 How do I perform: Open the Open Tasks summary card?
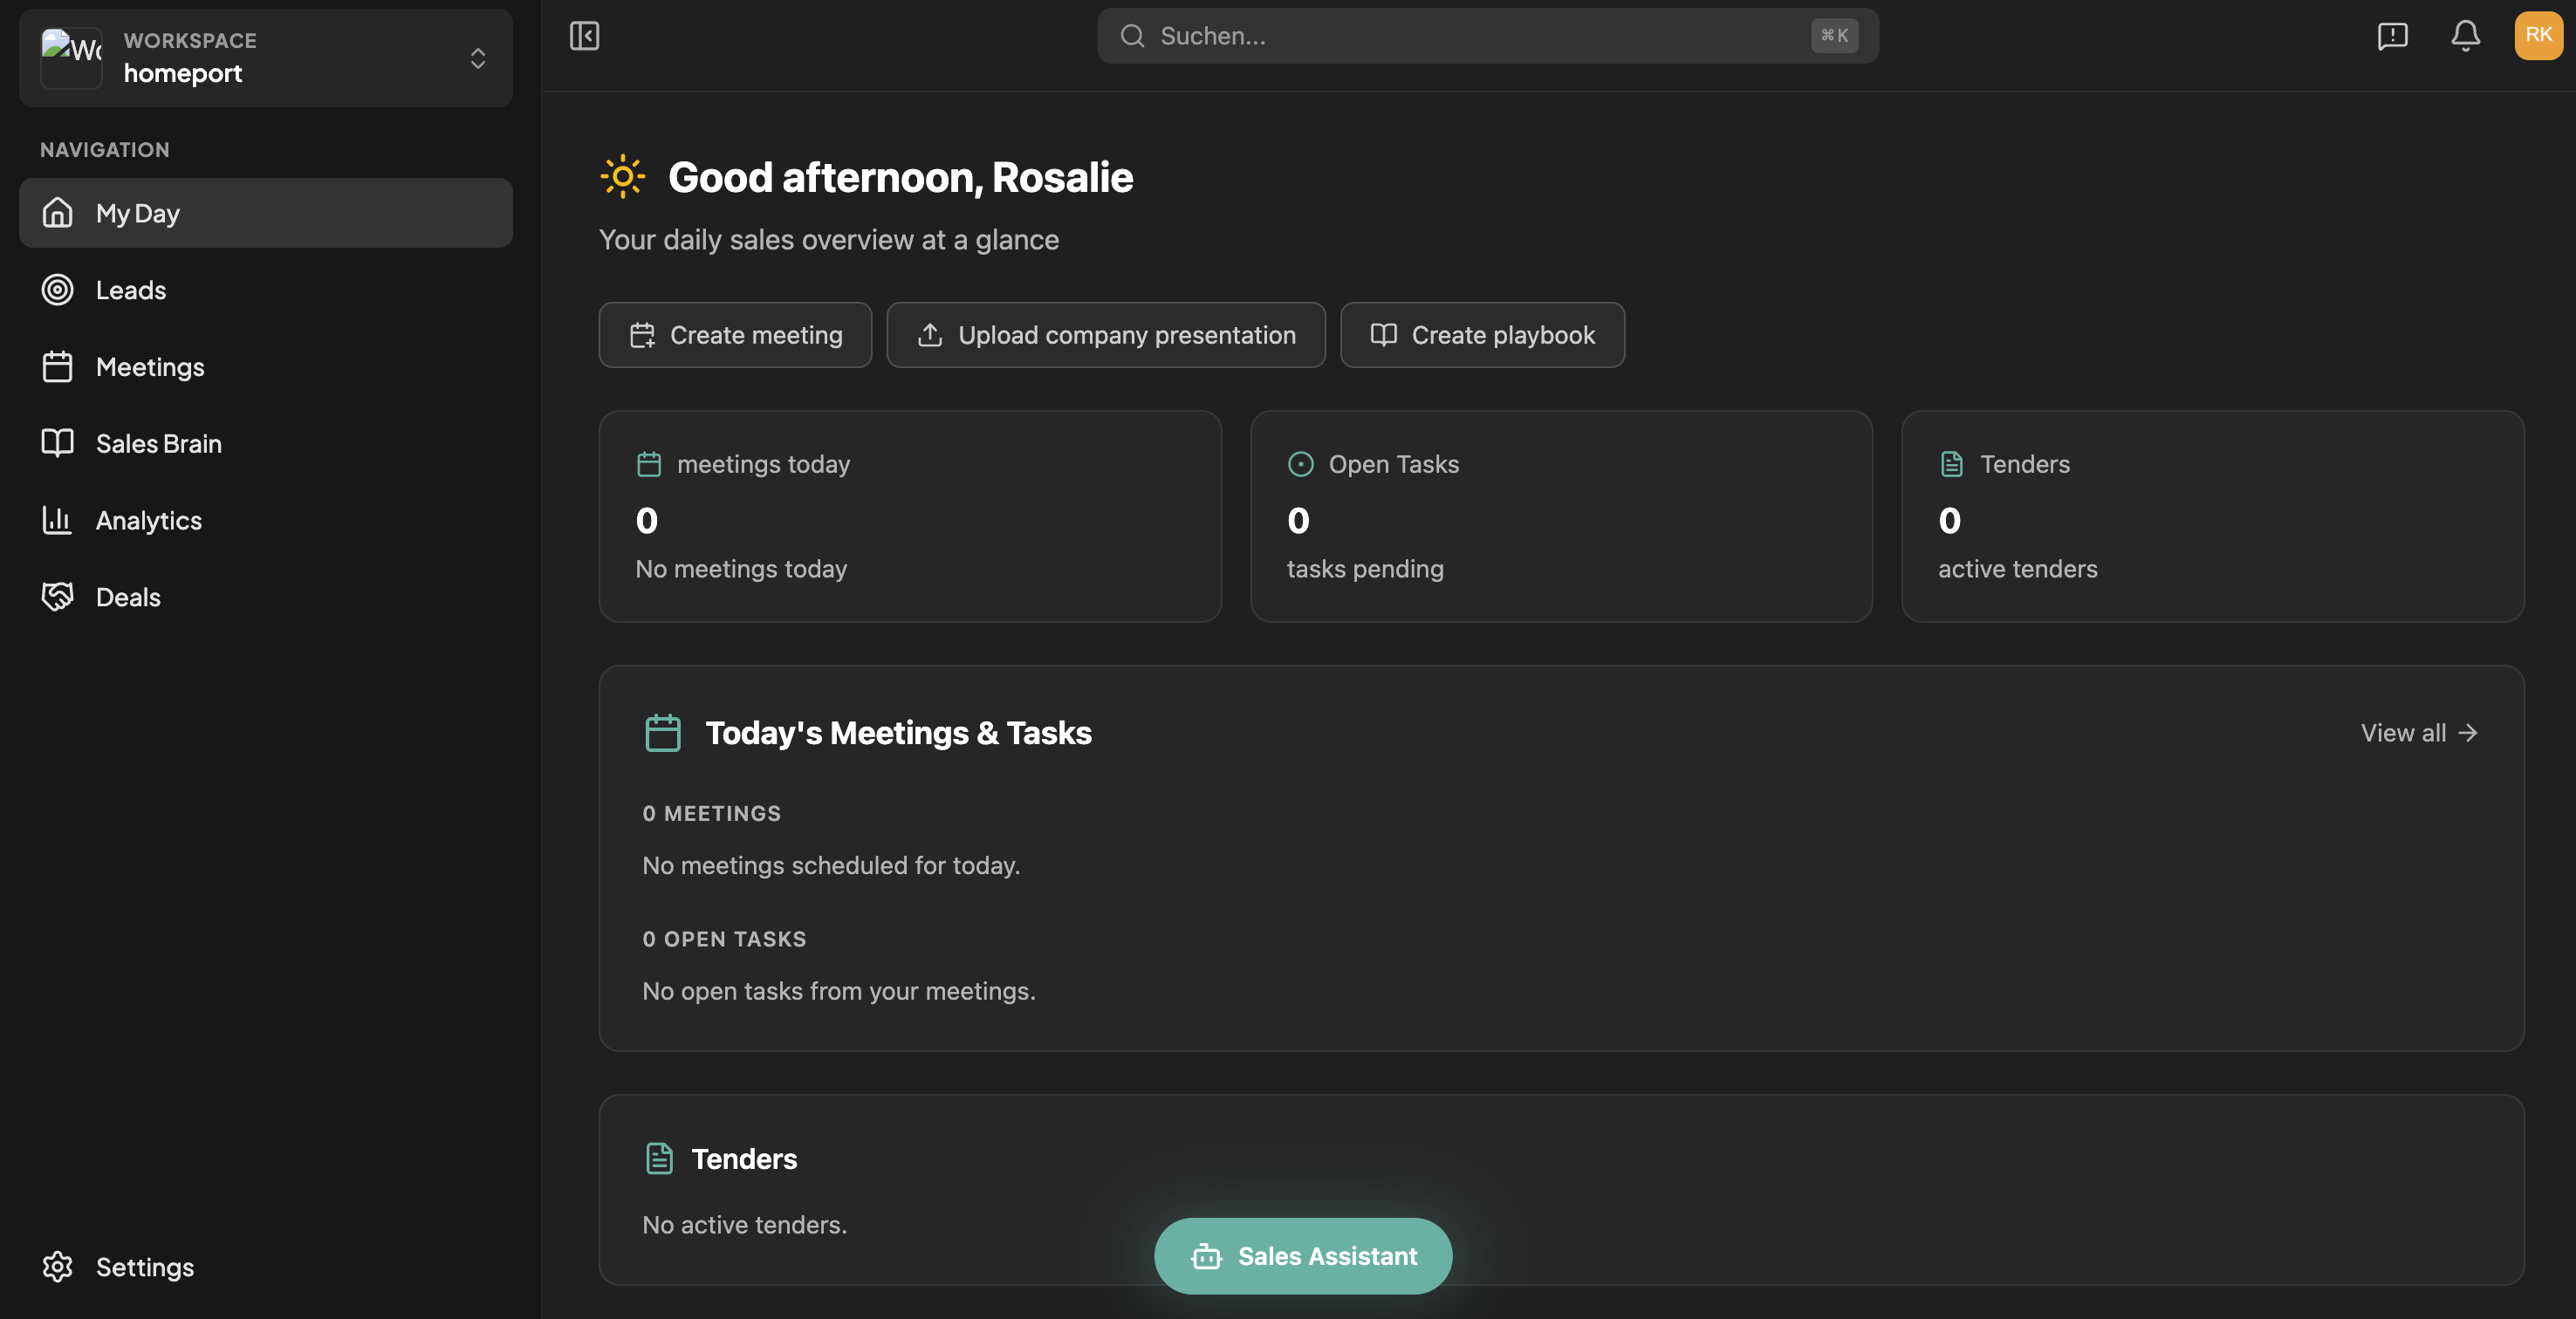(1561, 516)
